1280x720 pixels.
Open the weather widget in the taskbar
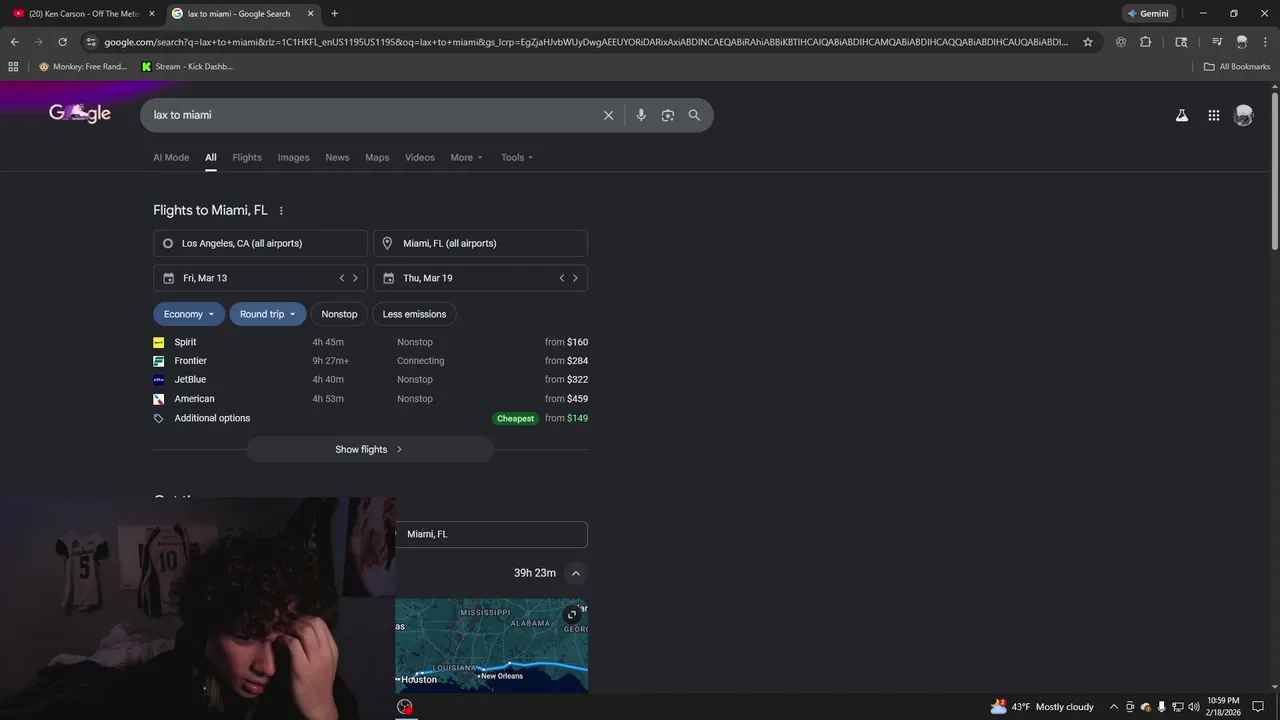pyautogui.click(x=1042, y=707)
